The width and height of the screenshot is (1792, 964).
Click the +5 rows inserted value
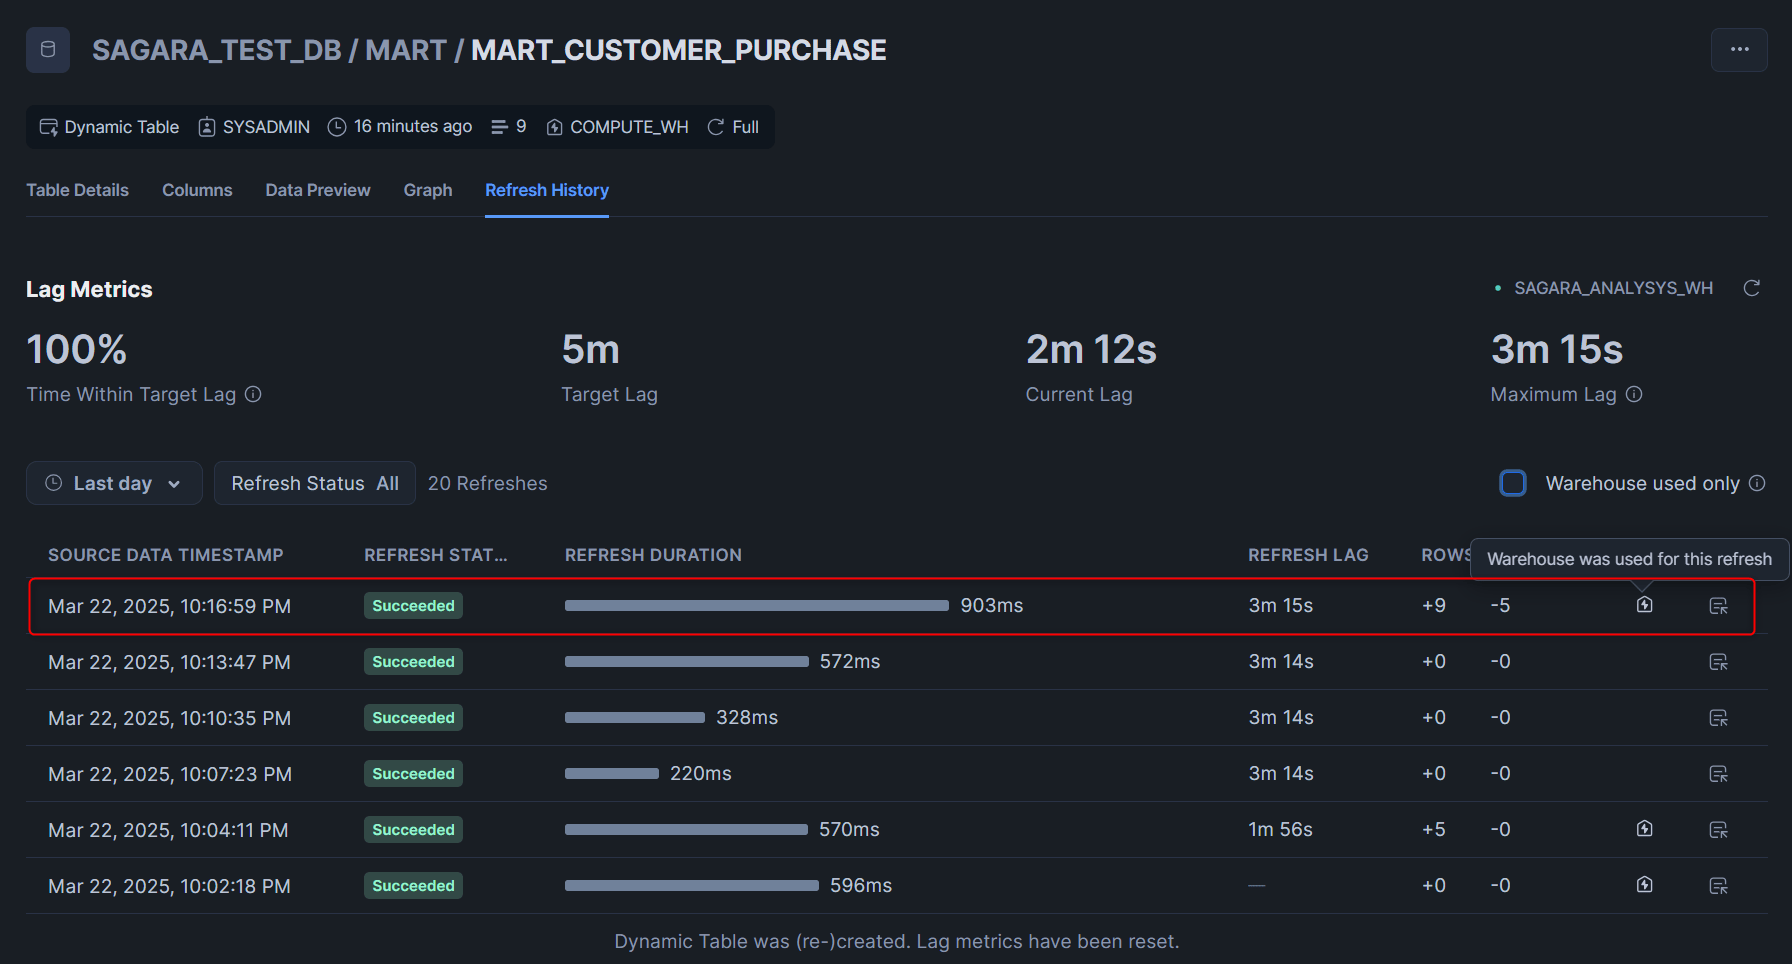tap(1434, 830)
